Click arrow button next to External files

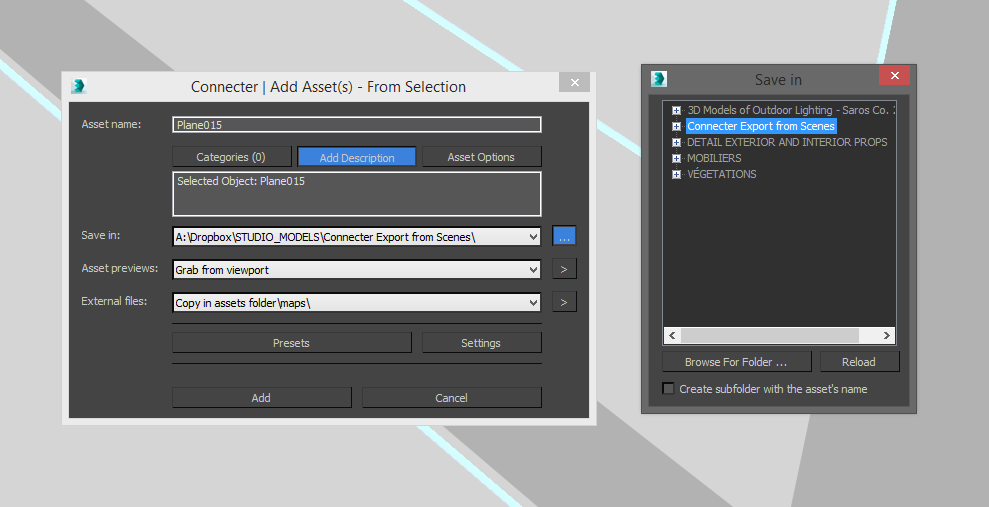click(x=565, y=302)
